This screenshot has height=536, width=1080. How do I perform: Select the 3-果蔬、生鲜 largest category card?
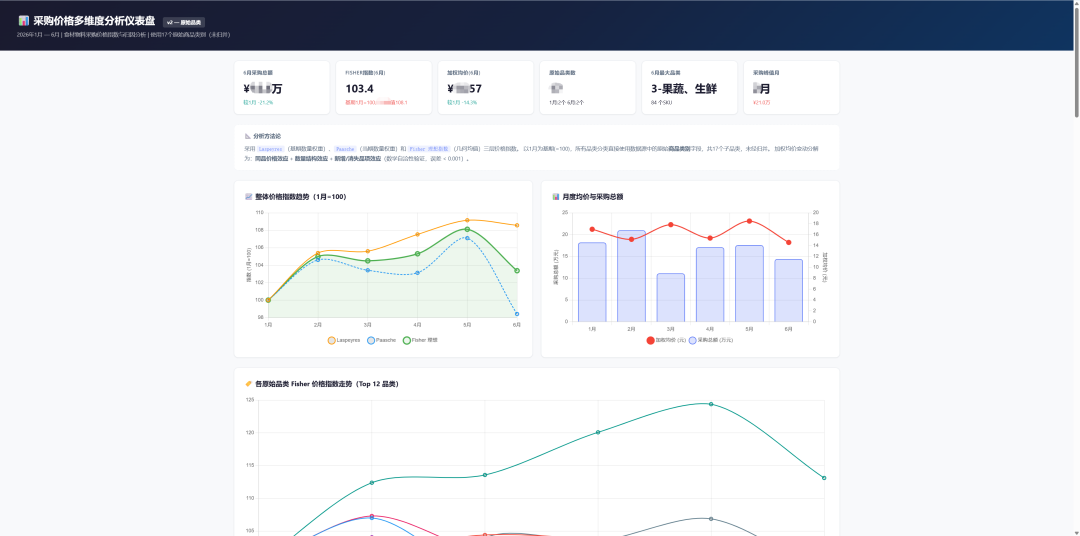coord(689,87)
